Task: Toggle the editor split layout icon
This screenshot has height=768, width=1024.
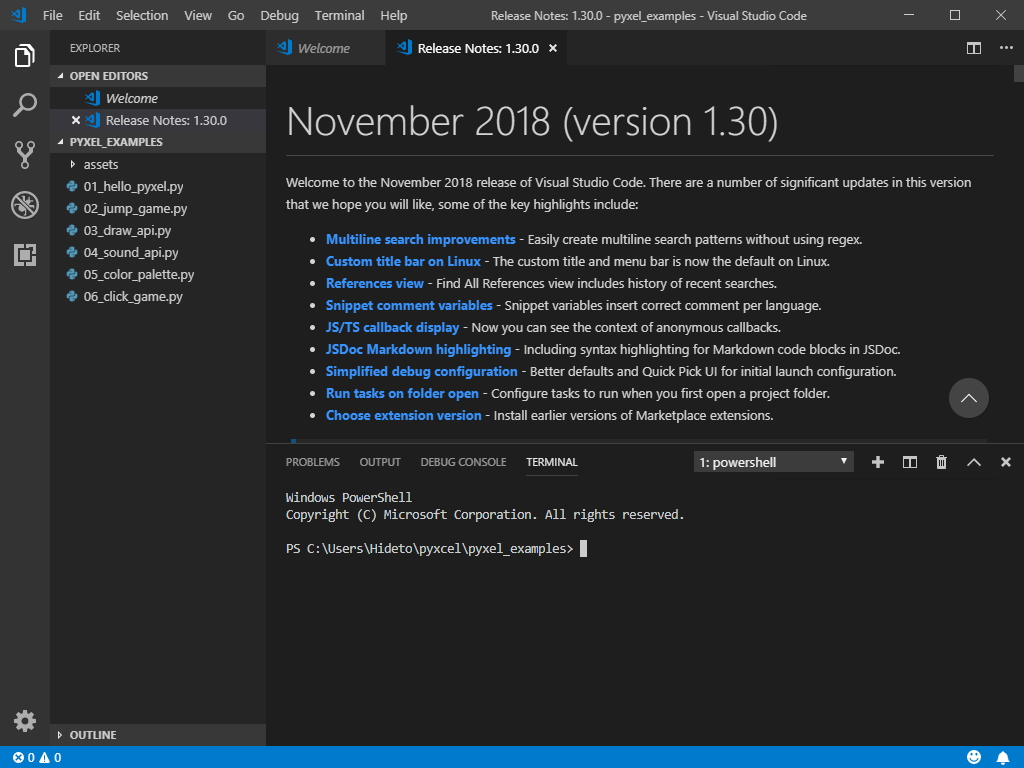Action: click(973, 47)
